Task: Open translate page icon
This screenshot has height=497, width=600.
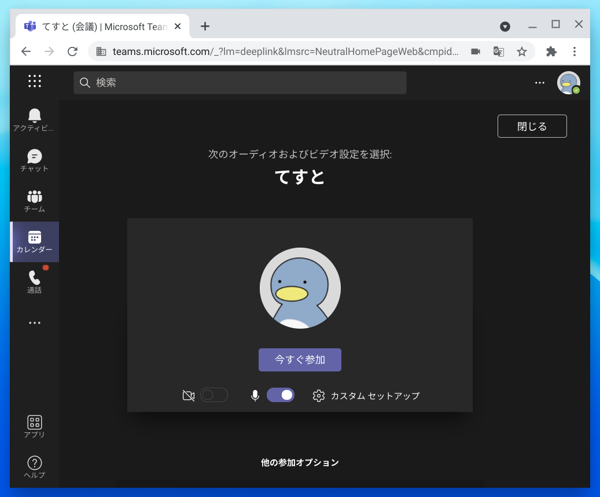Action: [498, 51]
